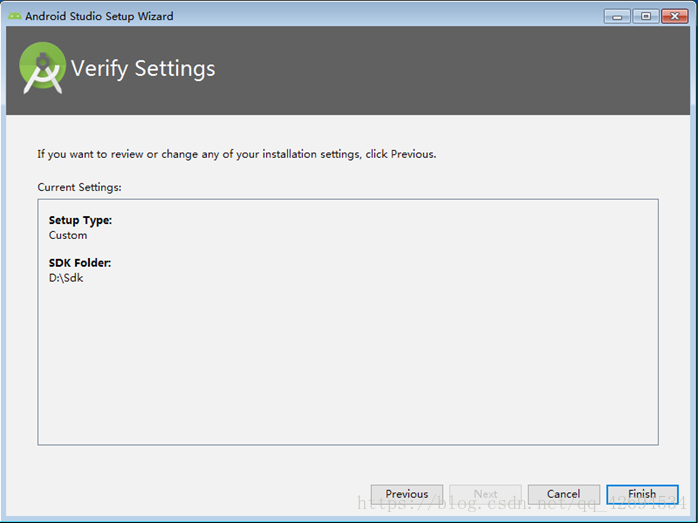Go back with the Previous button

click(407, 494)
